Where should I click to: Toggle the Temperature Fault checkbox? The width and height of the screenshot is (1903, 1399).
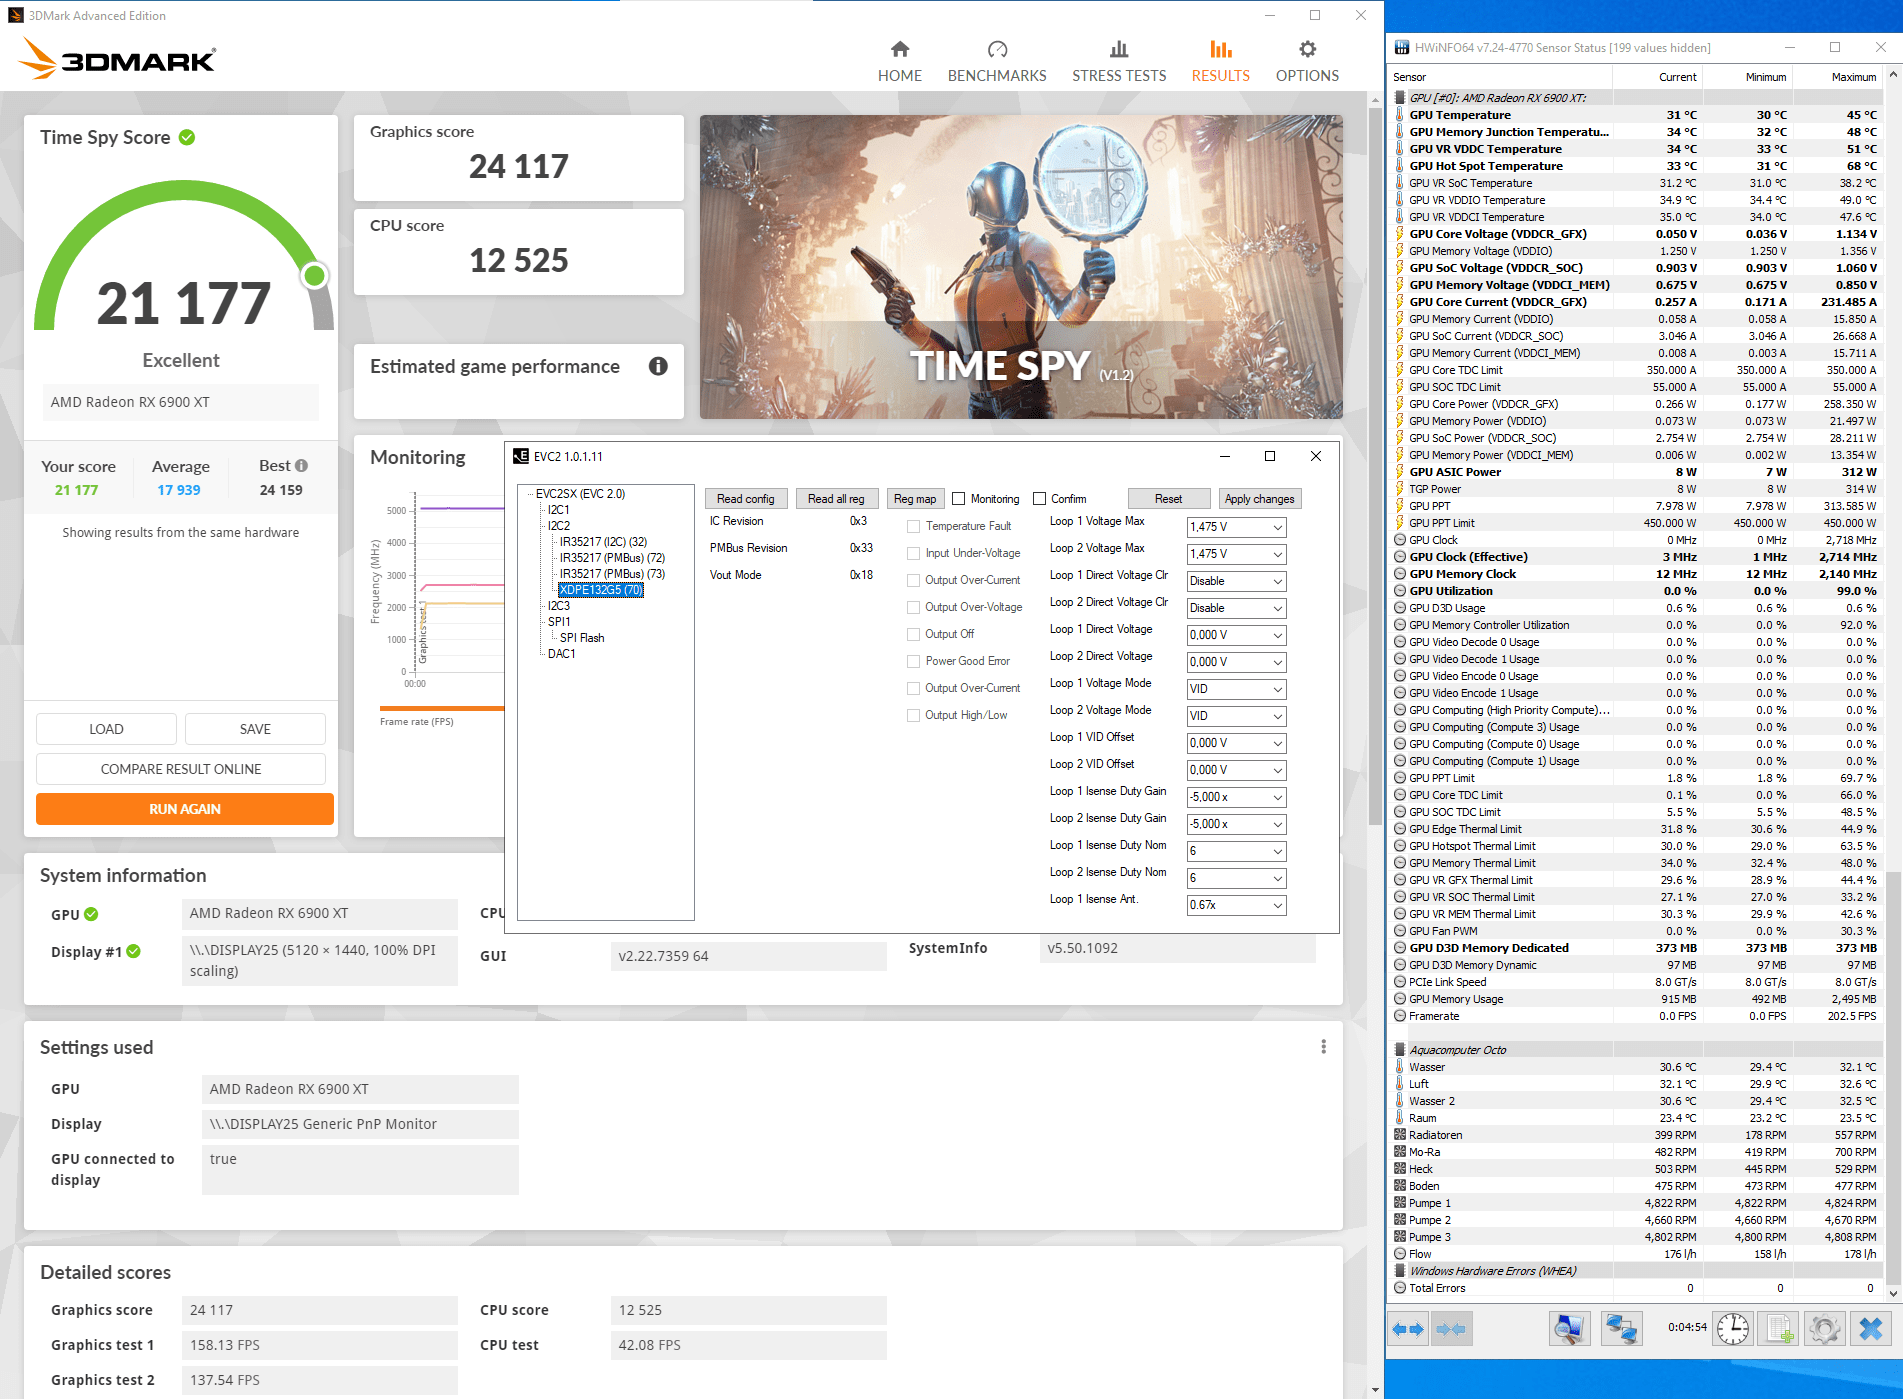(x=914, y=526)
